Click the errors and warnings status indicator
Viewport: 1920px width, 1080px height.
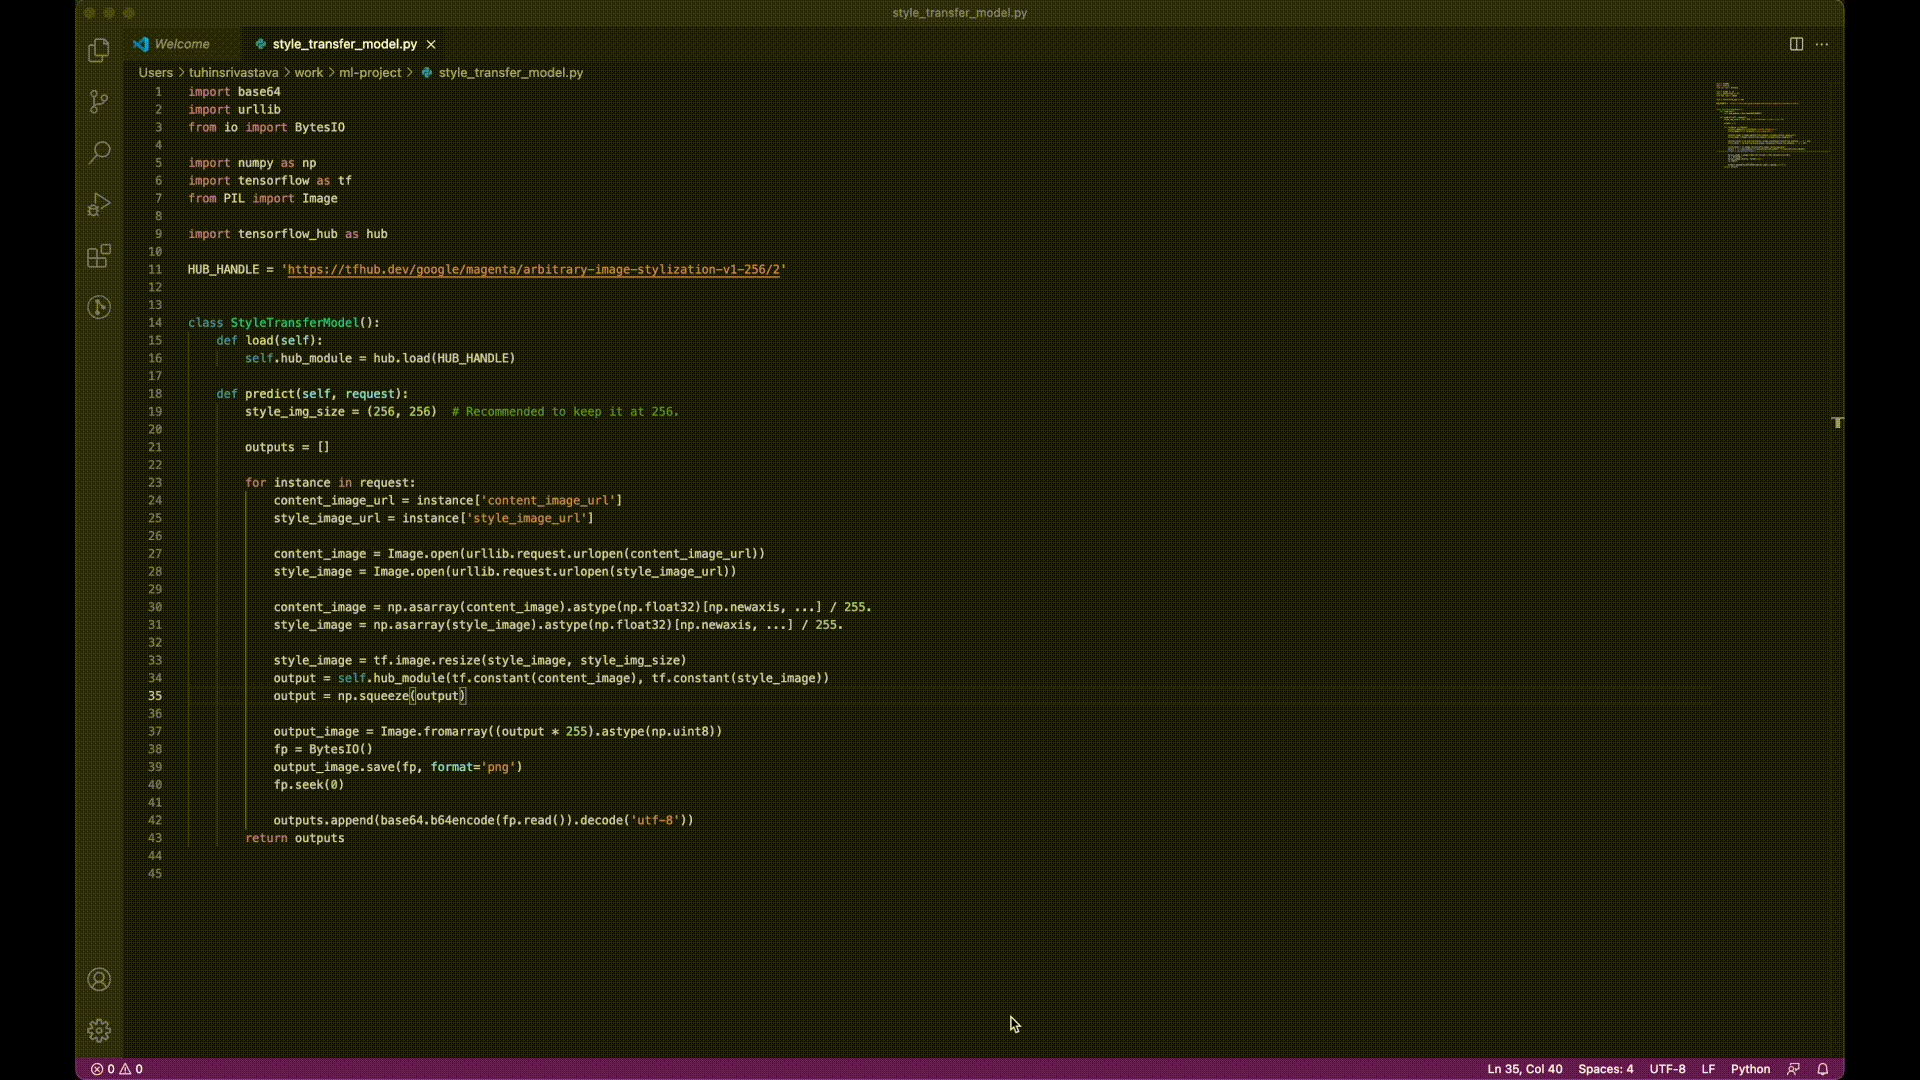point(117,1069)
